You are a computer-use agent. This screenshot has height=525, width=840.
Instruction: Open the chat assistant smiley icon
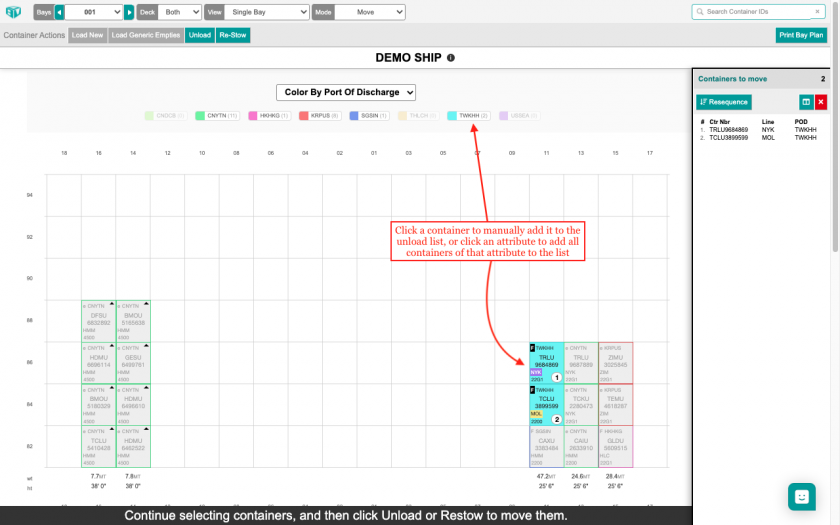[802, 496]
